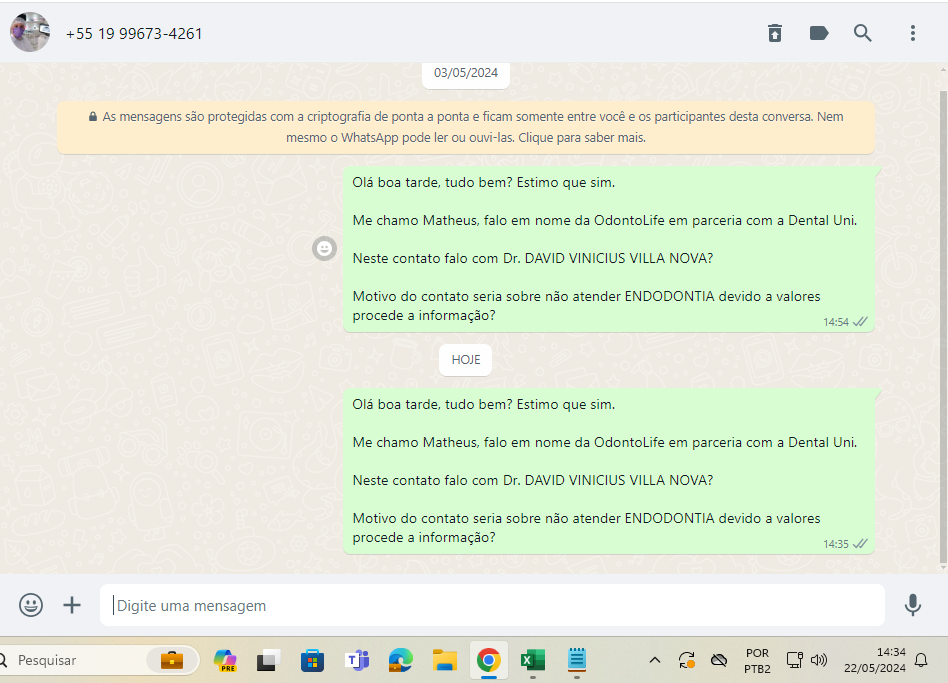Click the label tag icon in header

tap(819, 33)
